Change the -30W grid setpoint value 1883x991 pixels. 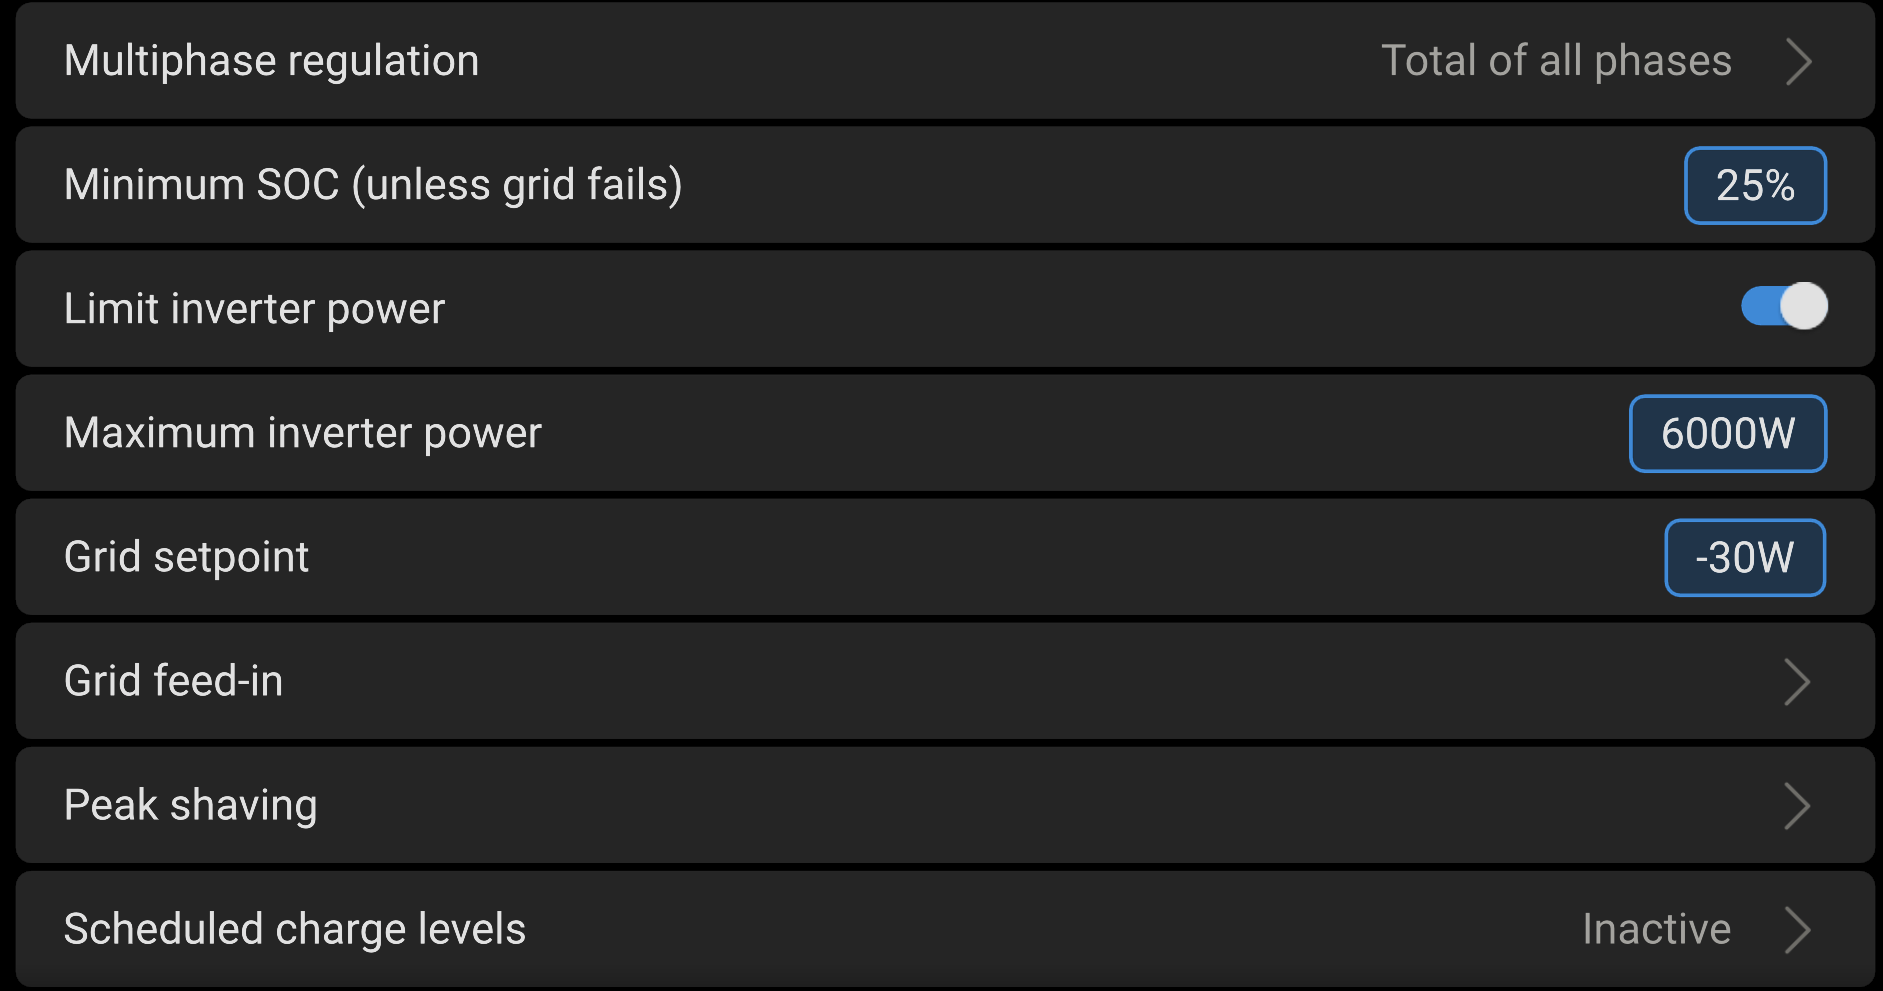1744,558
